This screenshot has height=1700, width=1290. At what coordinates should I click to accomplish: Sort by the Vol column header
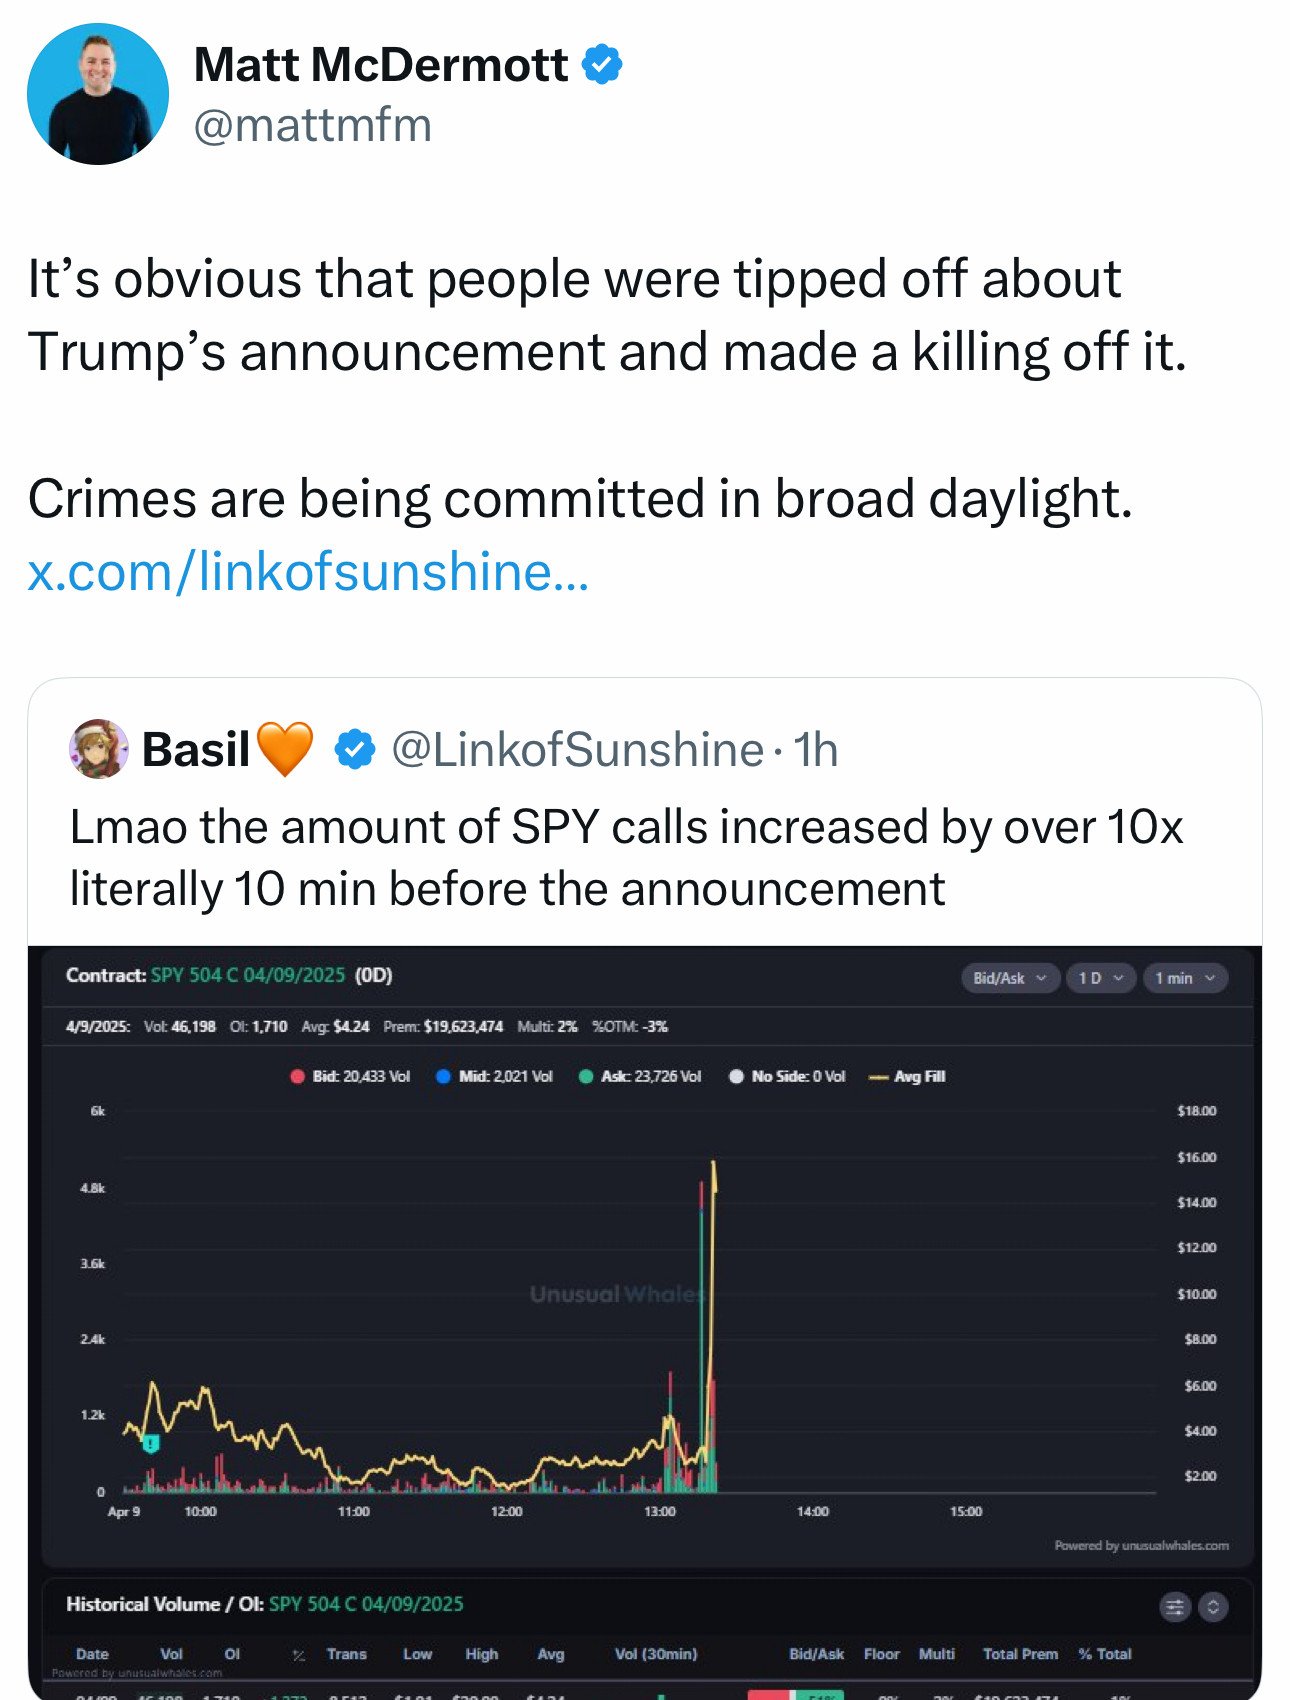coord(171,1654)
